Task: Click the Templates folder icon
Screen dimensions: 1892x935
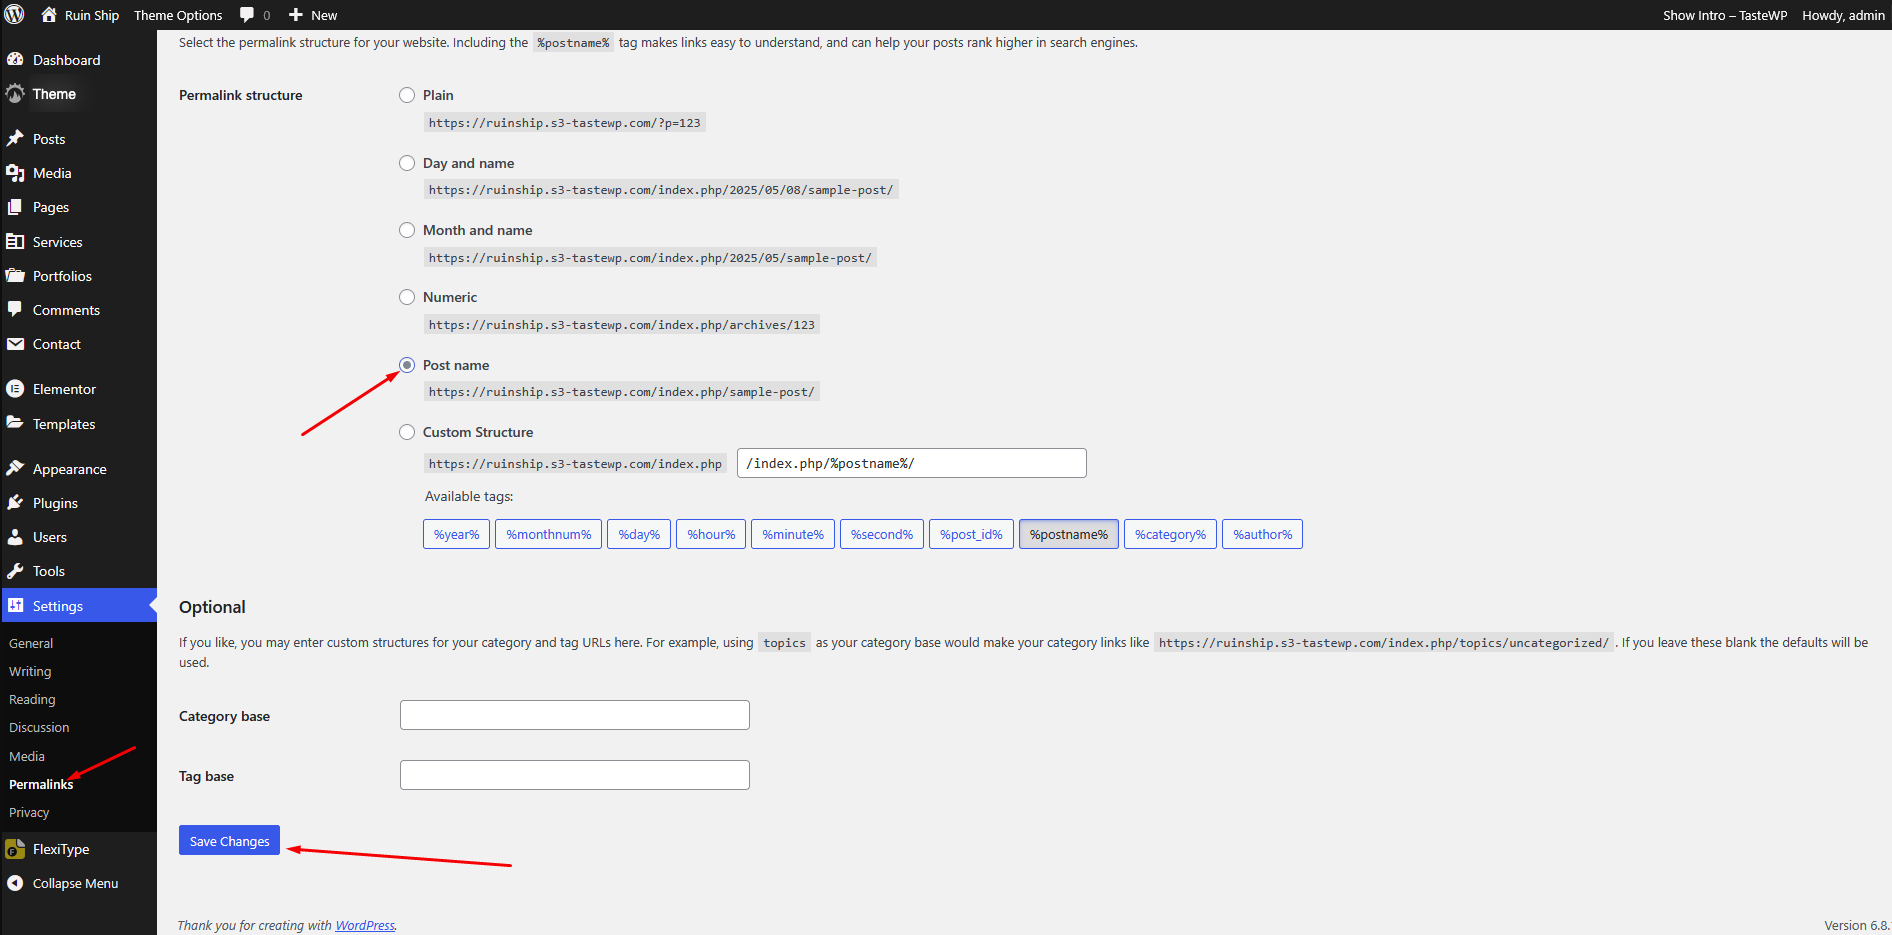Action: point(15,423)
